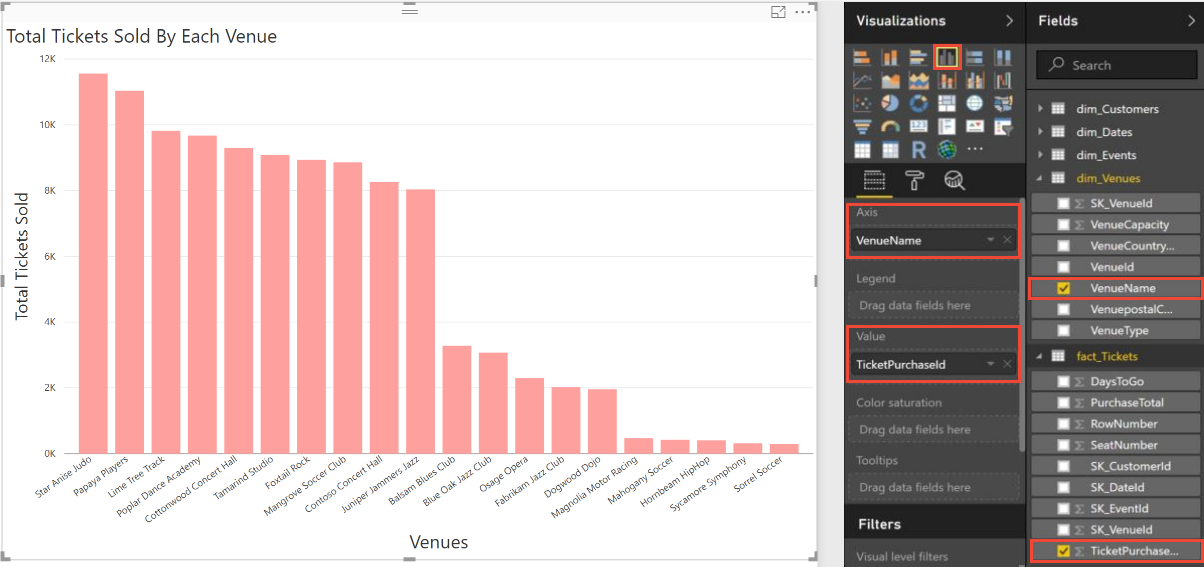Image resolution: width=1204 pixels, height=567 pixels.
Task: Switch to the Format paint roller tab
Action: pyautogui.click(x=914, y=180)
